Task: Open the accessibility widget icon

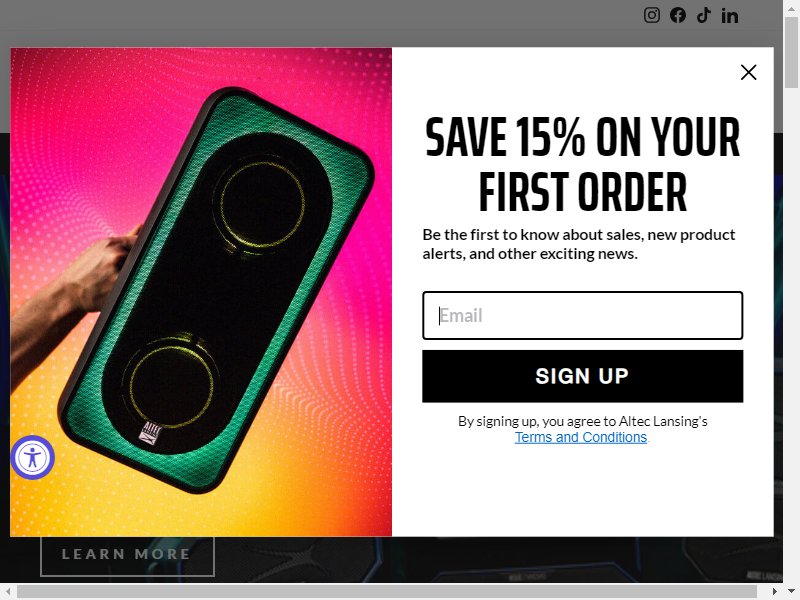Action: coord(33,457)
